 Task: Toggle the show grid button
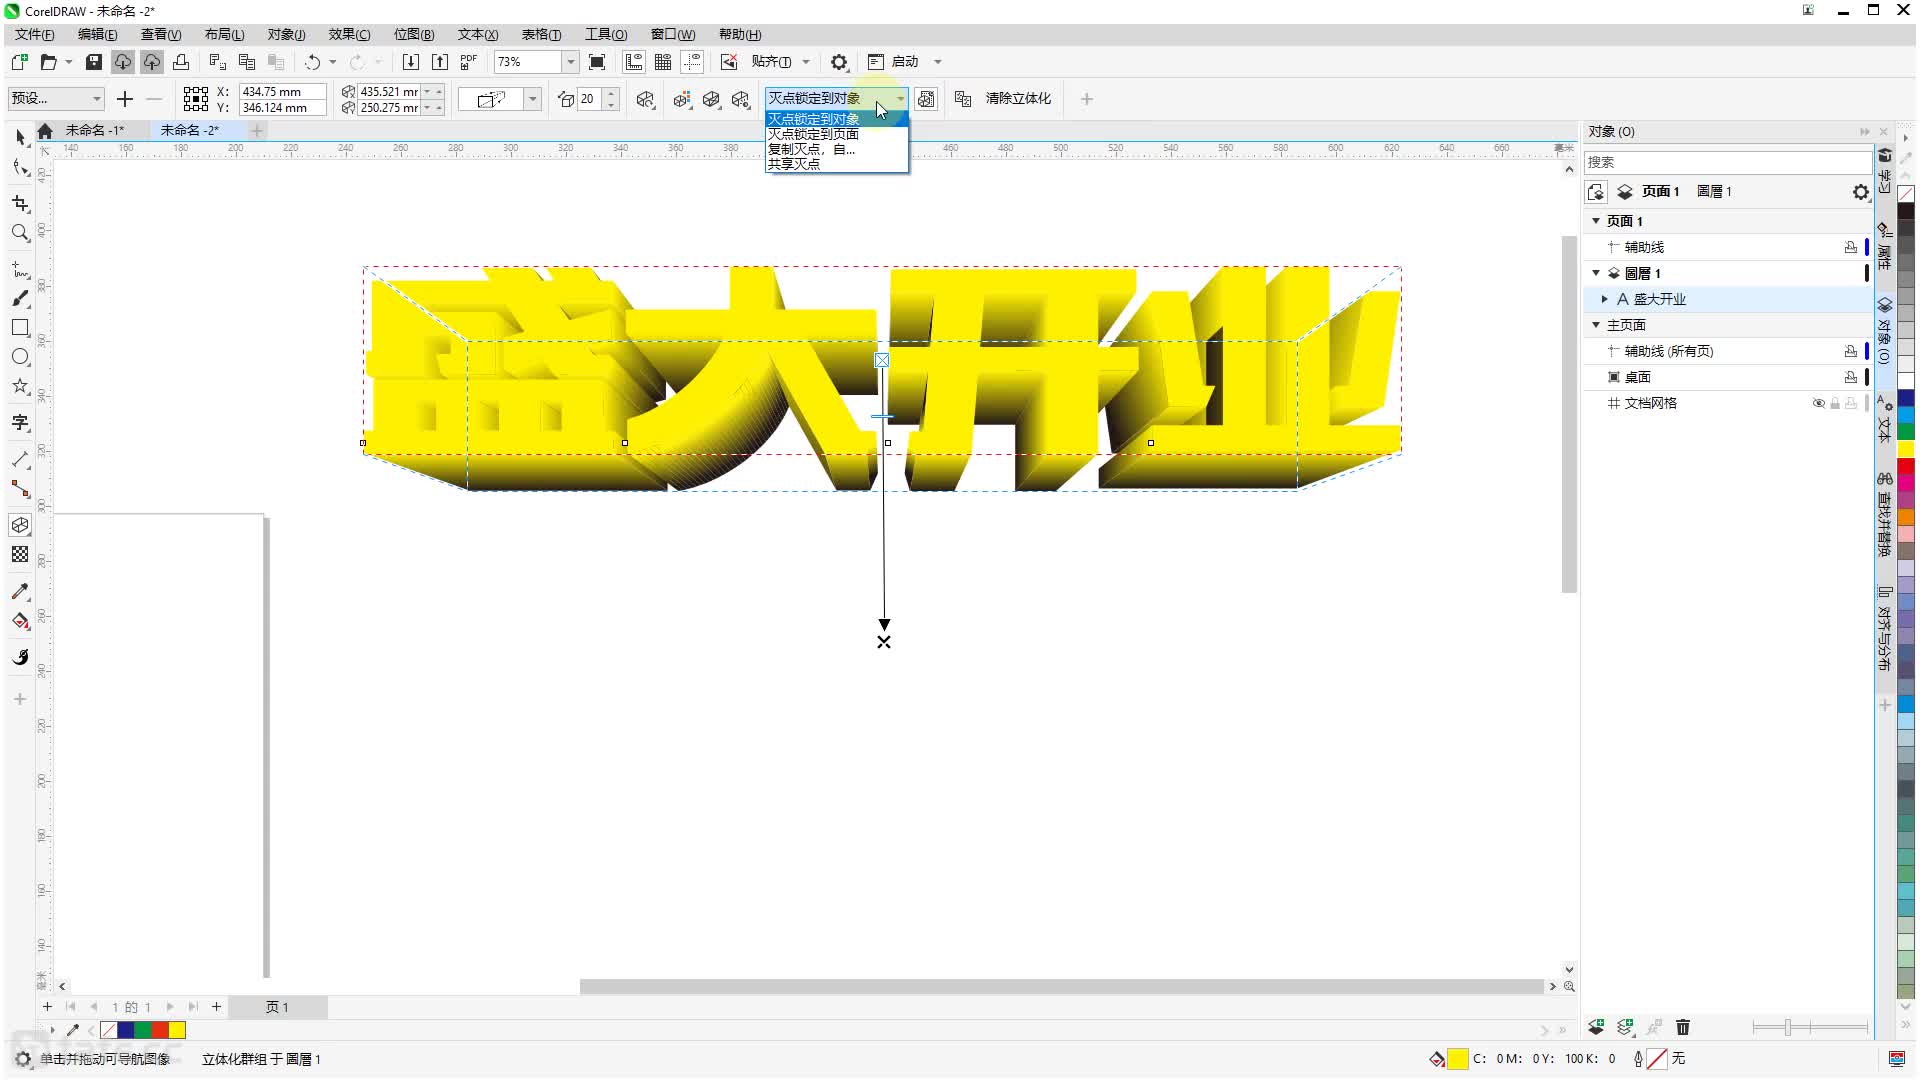click(662, 62)
